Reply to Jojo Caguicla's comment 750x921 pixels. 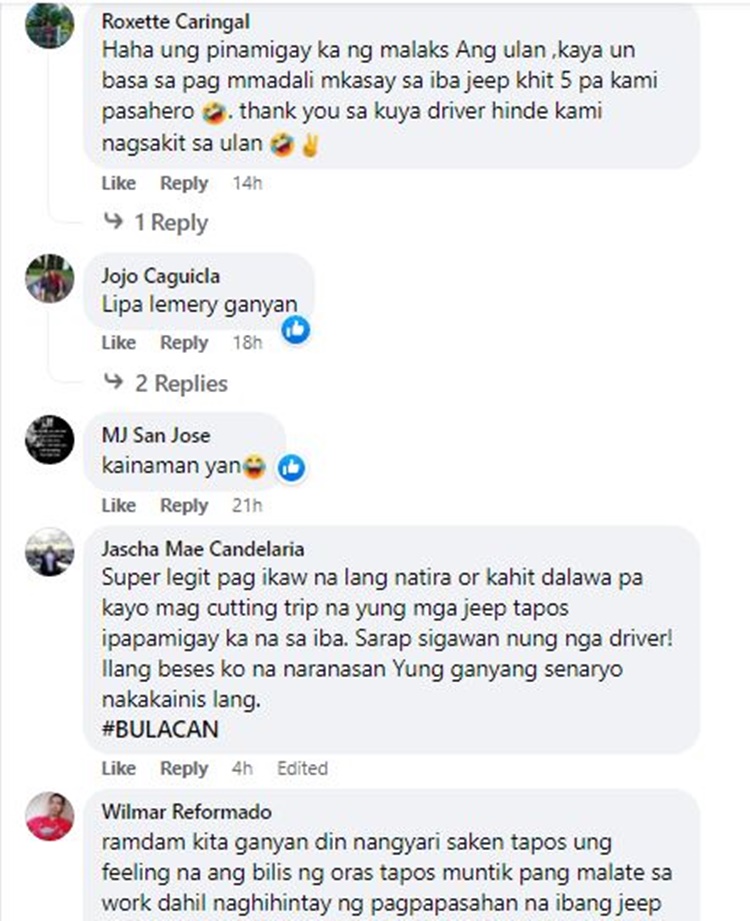tap(184, 342)
